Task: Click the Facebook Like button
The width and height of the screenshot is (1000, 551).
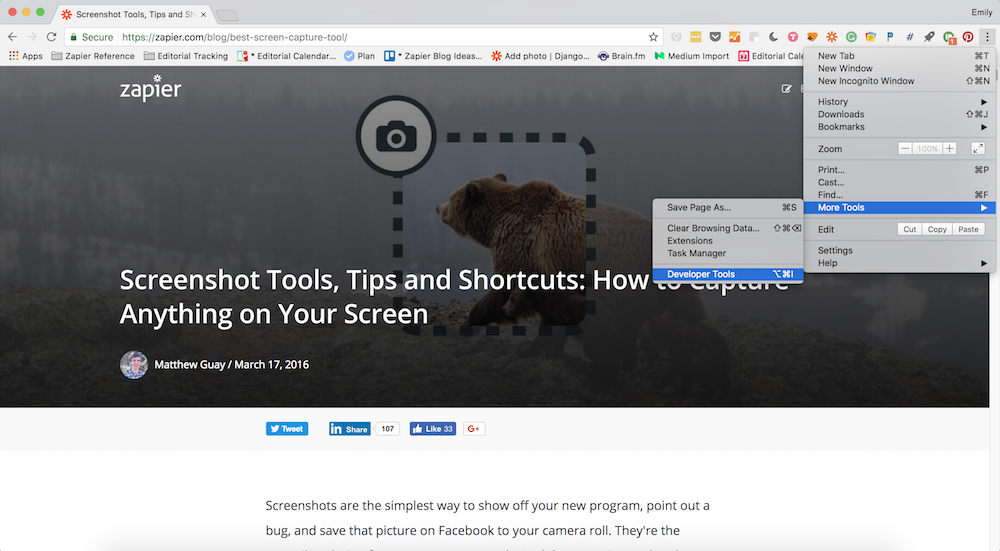Action: click(432, 429)
